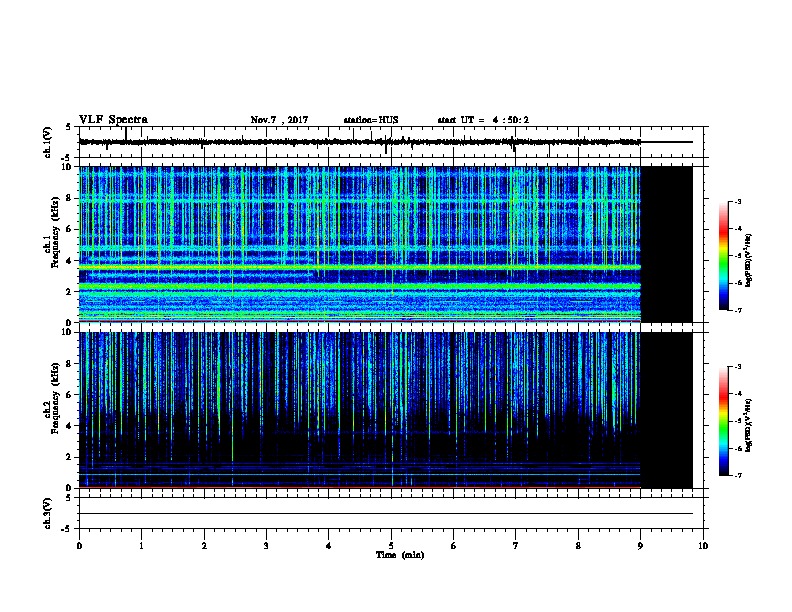Click time-axis tick label "7"
The height and width of the screenshot is (612, 792).
516,546
